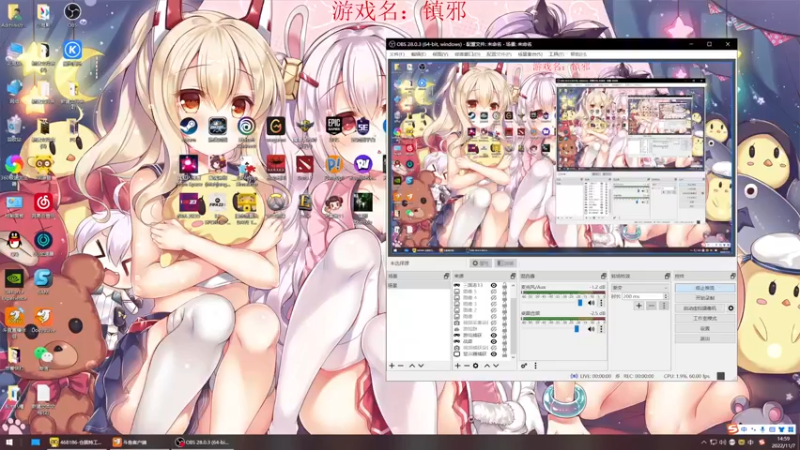Open Epic Games icon on the desktop
The image size is (800, 450).
pos(334,127)
